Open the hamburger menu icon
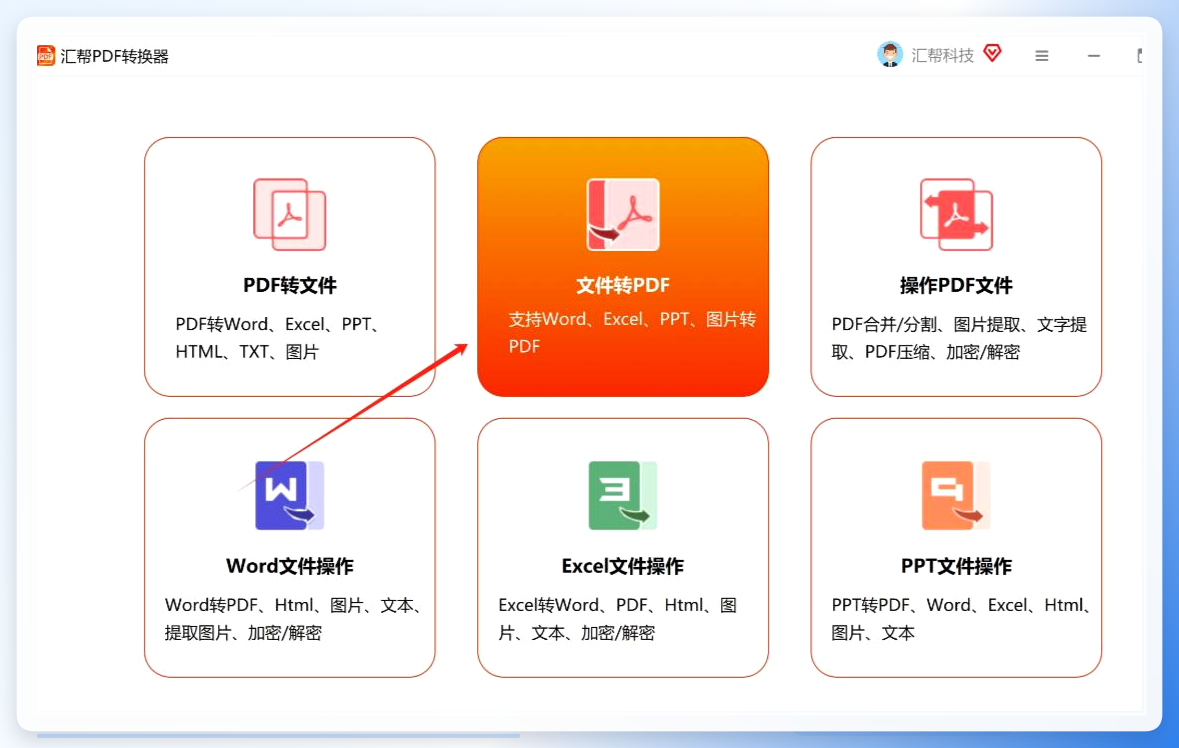Image resolution: width=1179 pixels, height=748 pixels. [x=1041, y=56]
